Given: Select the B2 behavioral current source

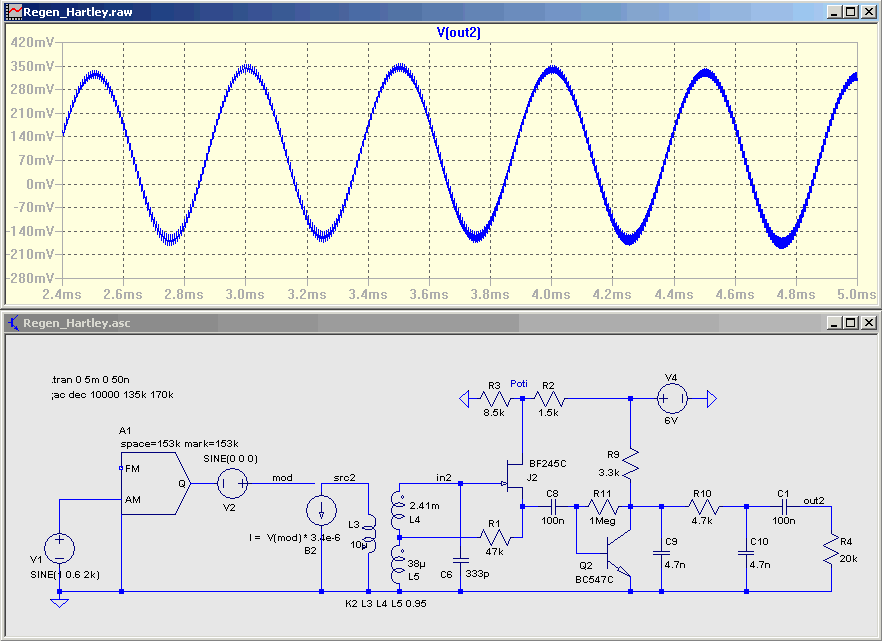Looking at the screenshot, I should click(x=321, y=511).
